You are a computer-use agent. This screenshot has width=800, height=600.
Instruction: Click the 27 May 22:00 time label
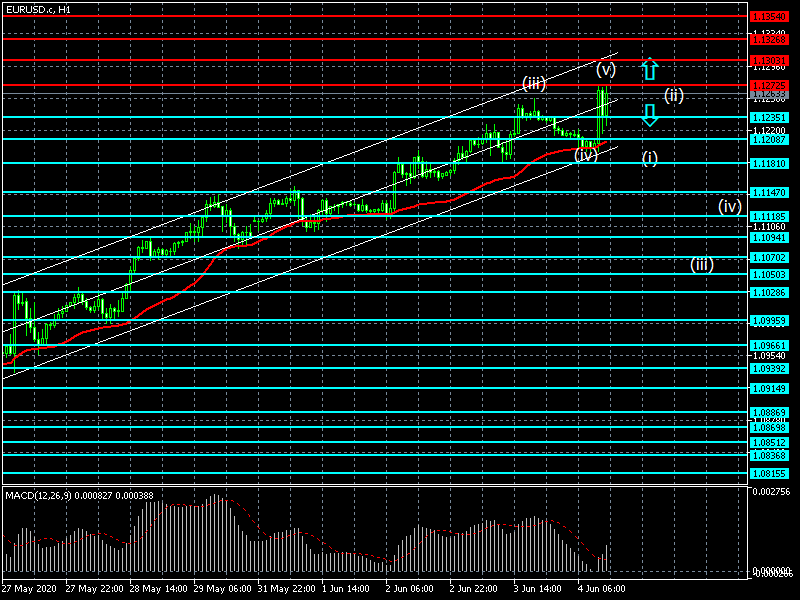click(94, 589)
